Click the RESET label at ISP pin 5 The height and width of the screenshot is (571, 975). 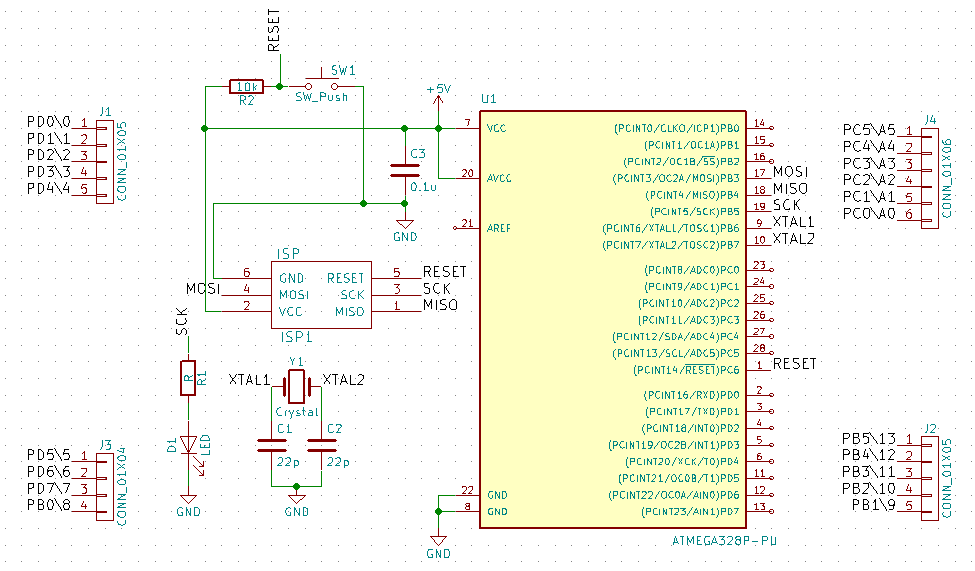coord(445,272)
